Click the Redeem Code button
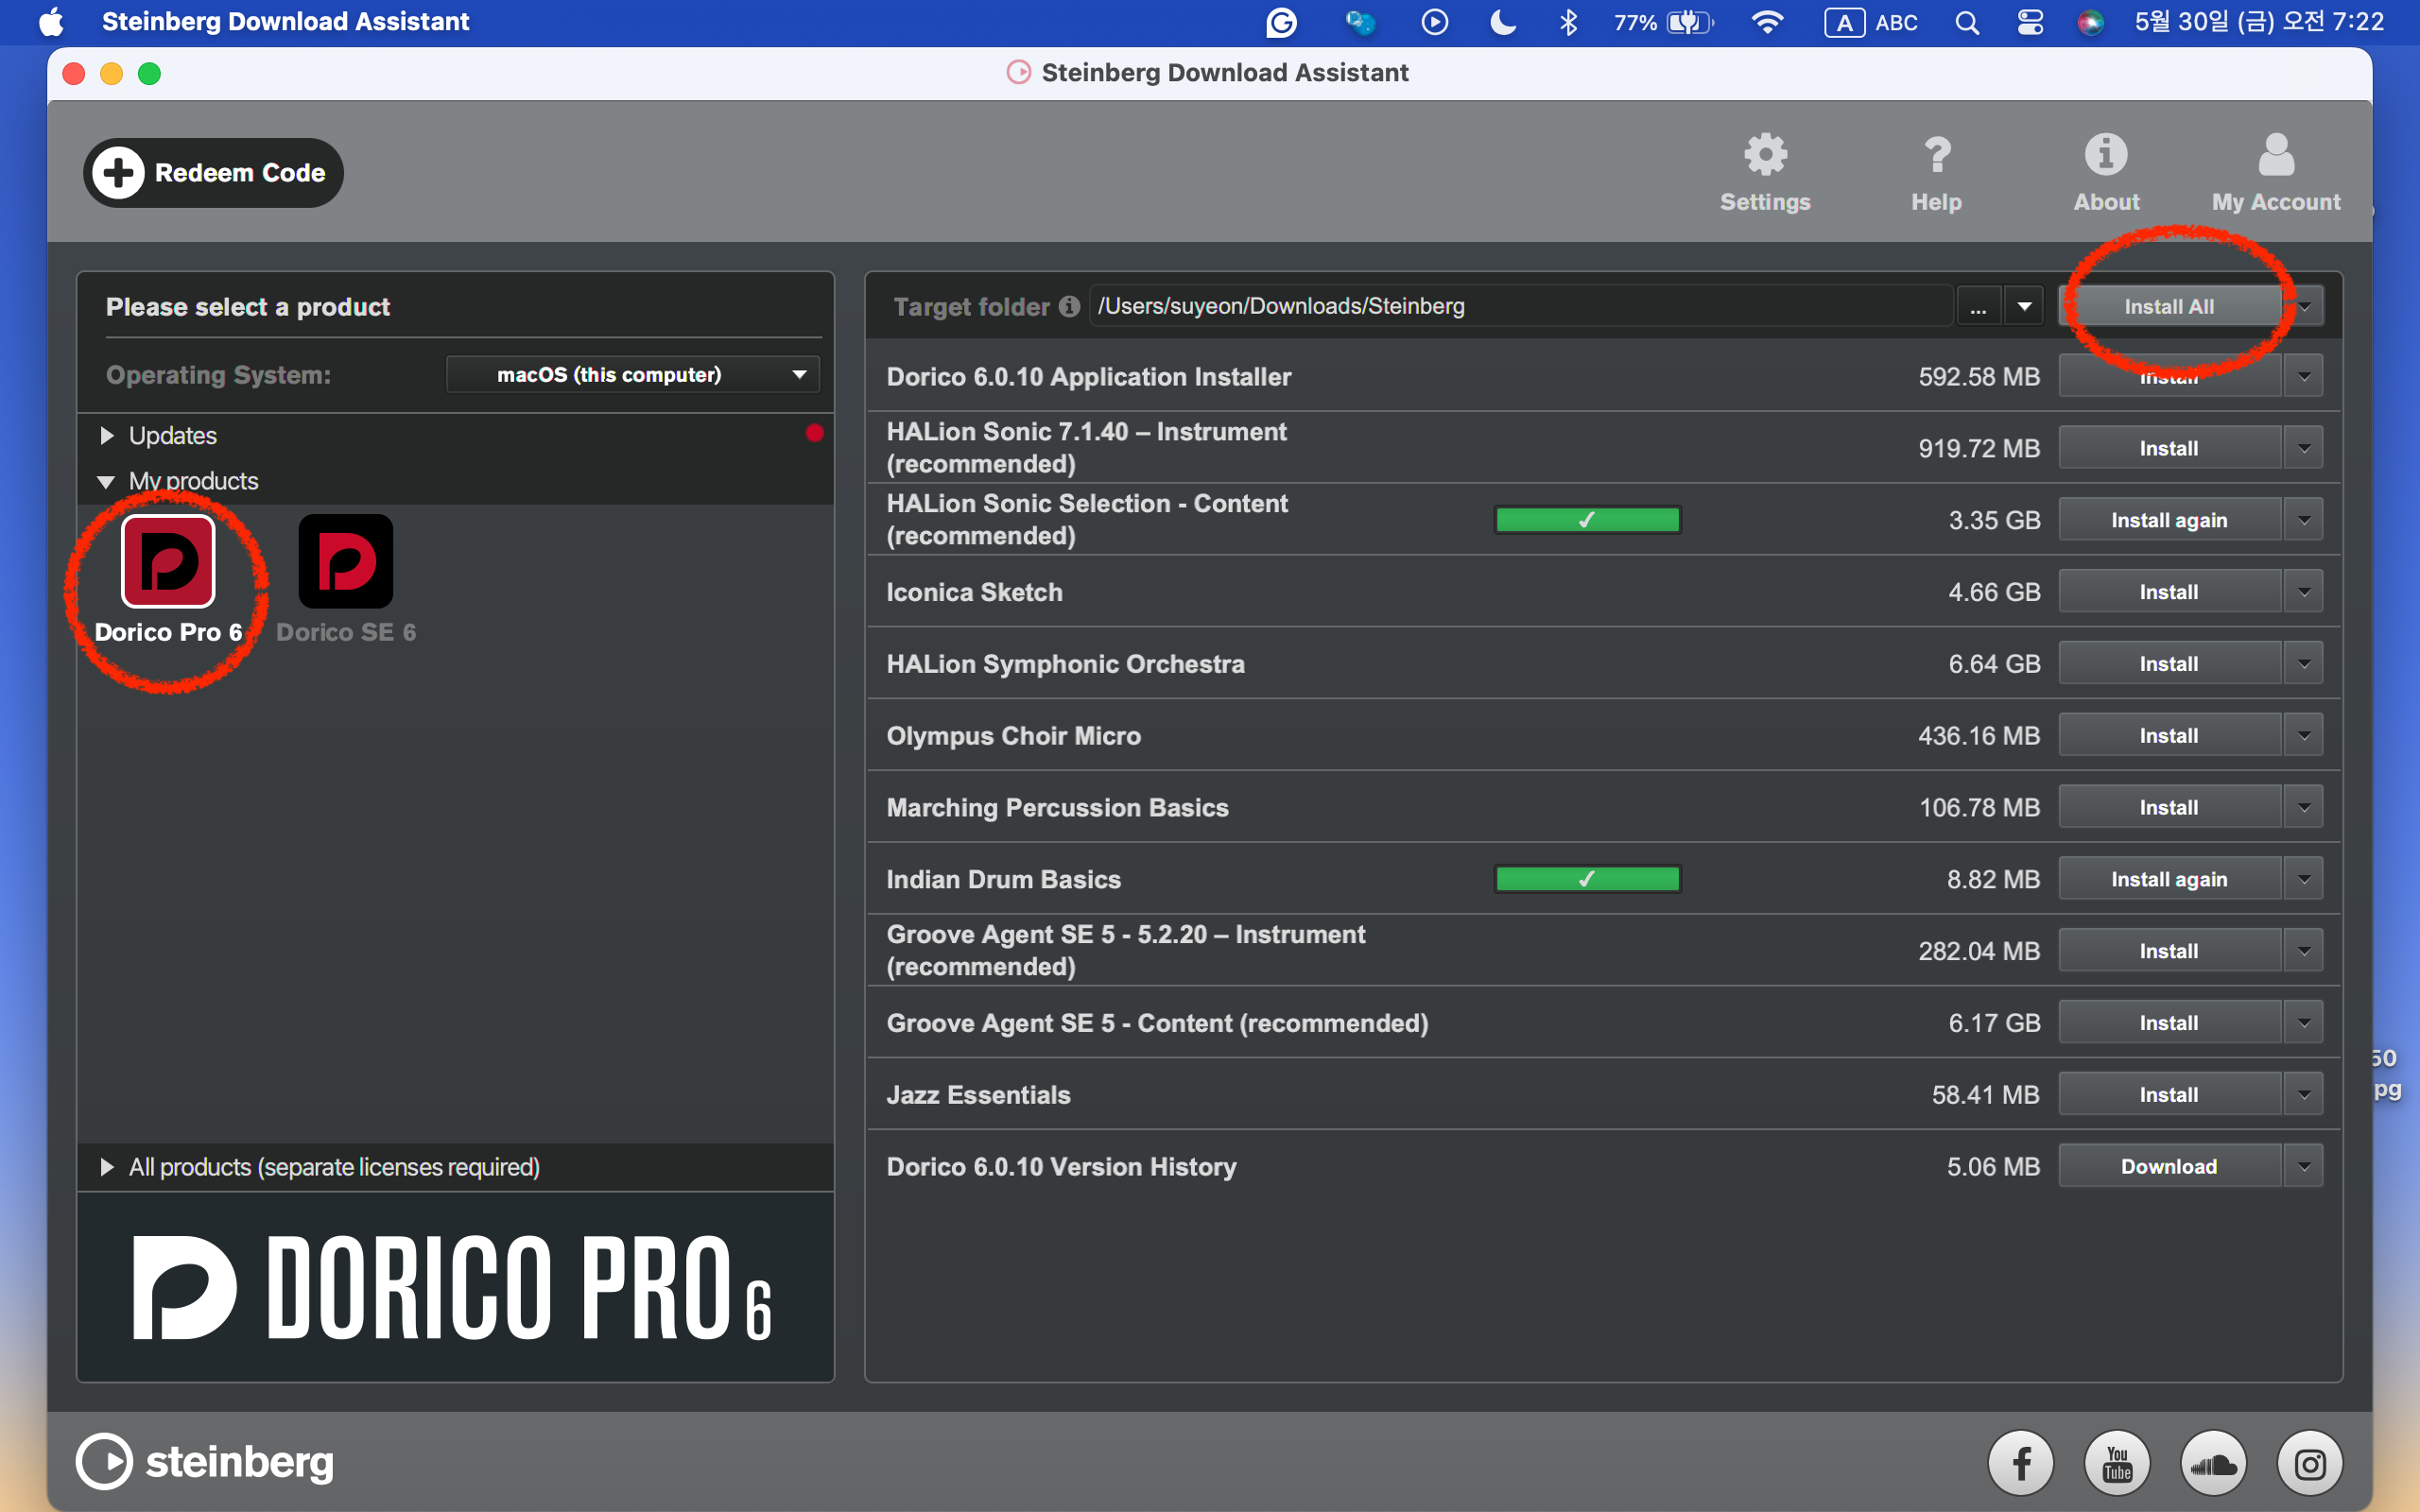Image resolution: width=2420 pixels, height=1512 pixels. pyautogui.click(x=213, y=173)
